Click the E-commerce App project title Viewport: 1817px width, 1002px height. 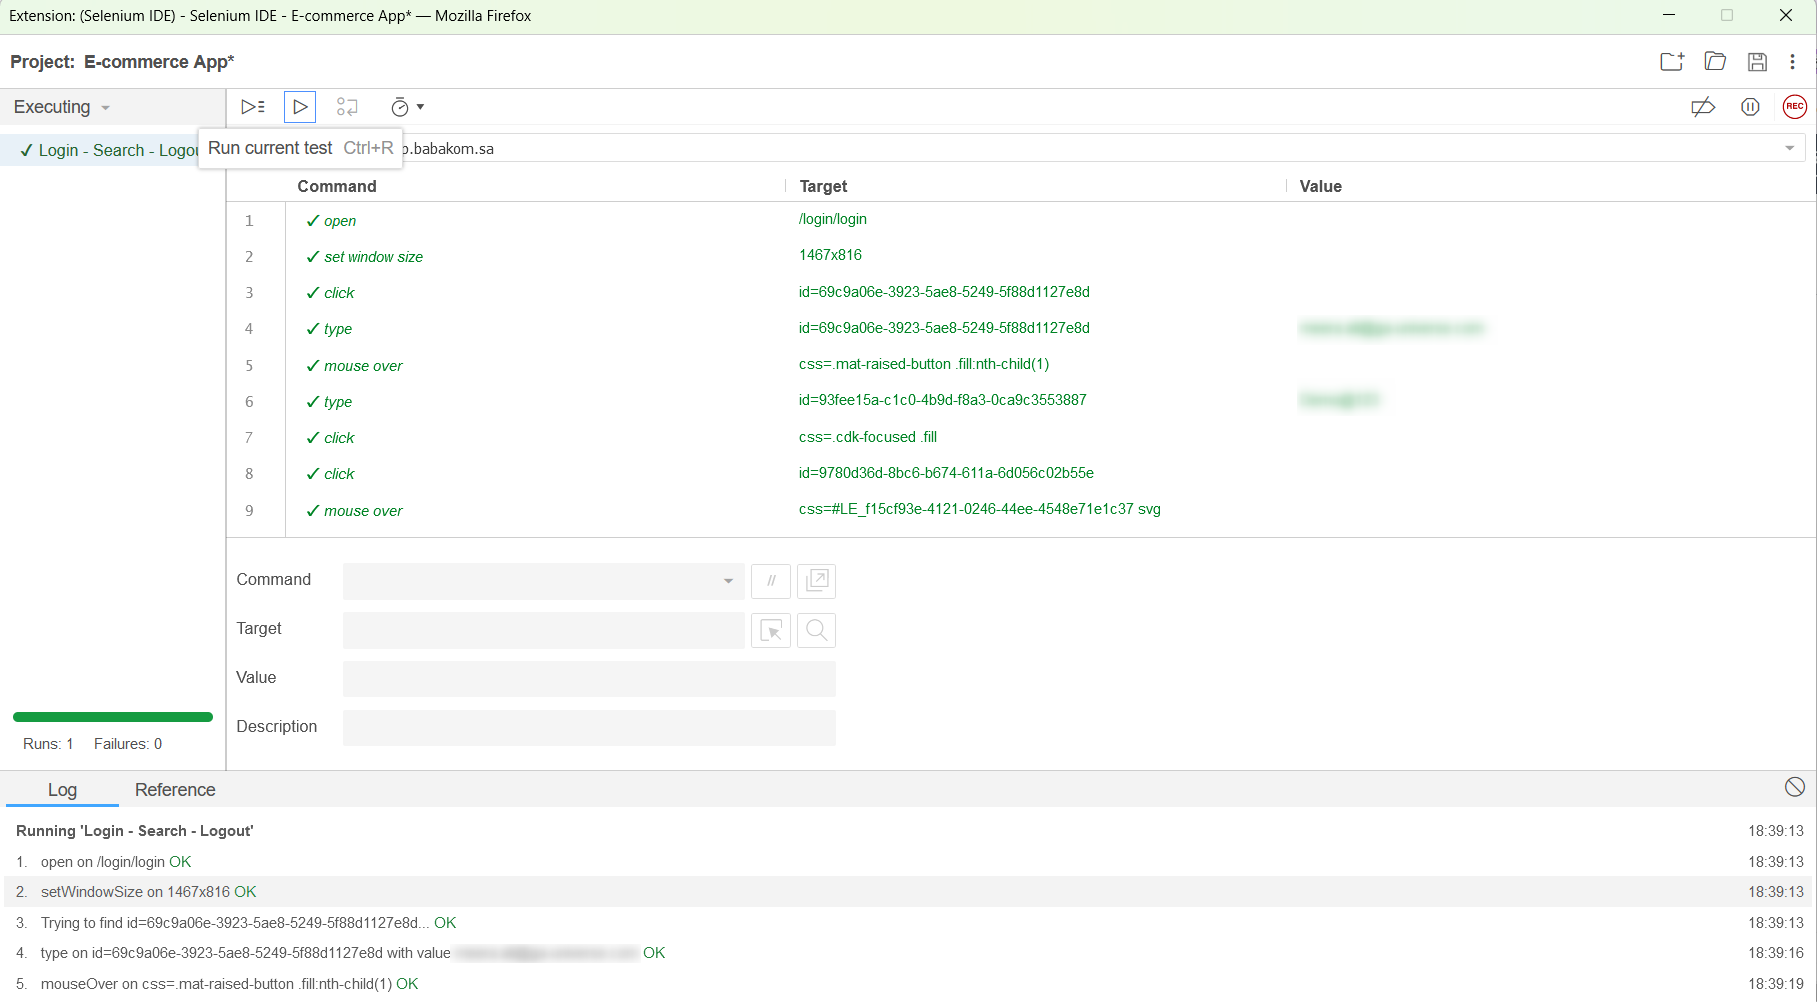(159, 62)
